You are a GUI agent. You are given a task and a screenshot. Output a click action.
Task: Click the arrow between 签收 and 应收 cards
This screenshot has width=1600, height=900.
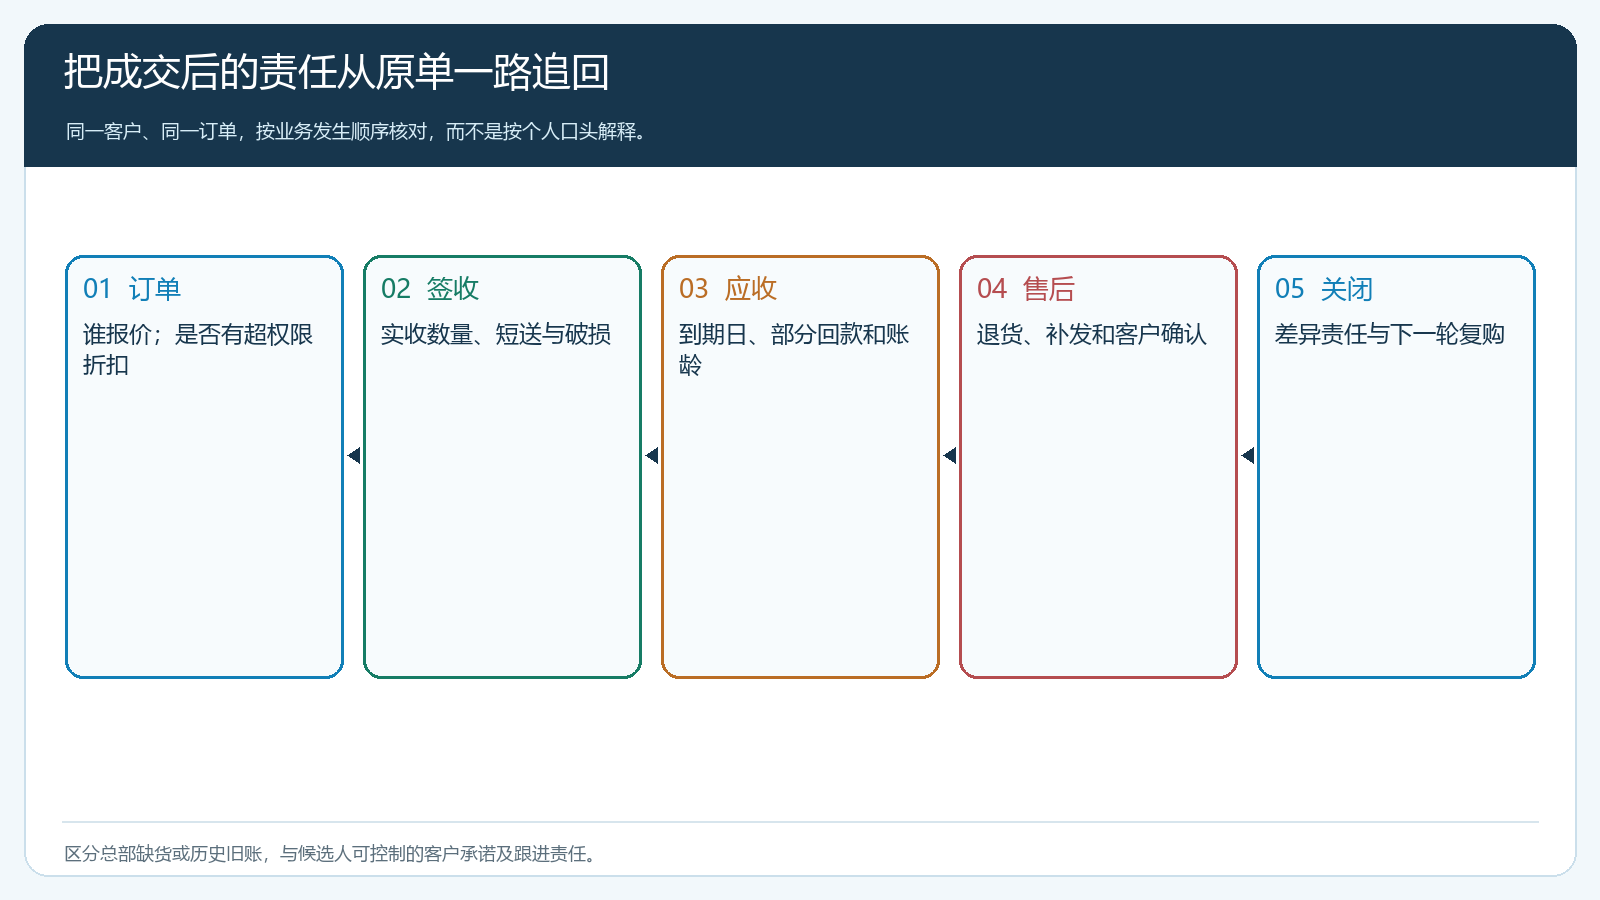pos(652,456)
